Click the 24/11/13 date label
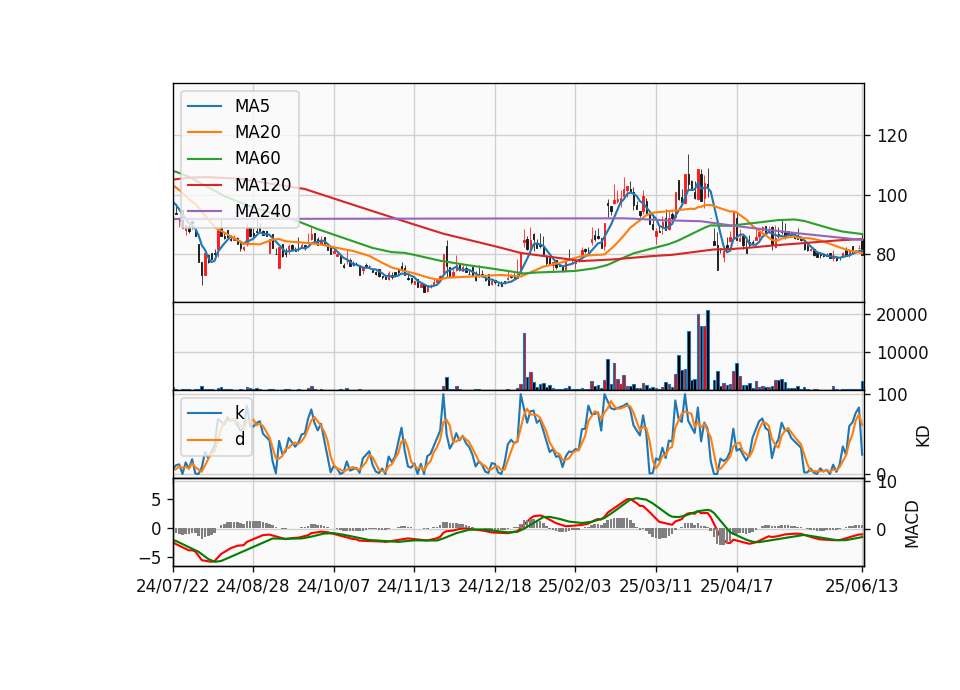This screenshot has height=690, width=960. (414, 586)
